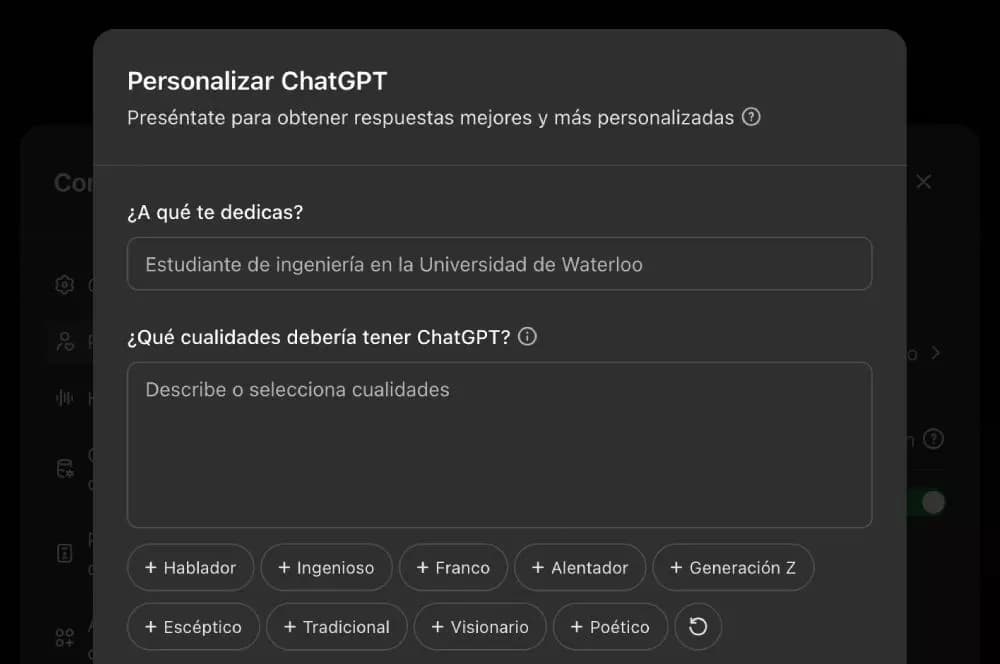This screenshot has height=664, width=1000.
Task: Select the person profile icon in the sidebar
Action: pyautogui.click(x=65, y=342)
